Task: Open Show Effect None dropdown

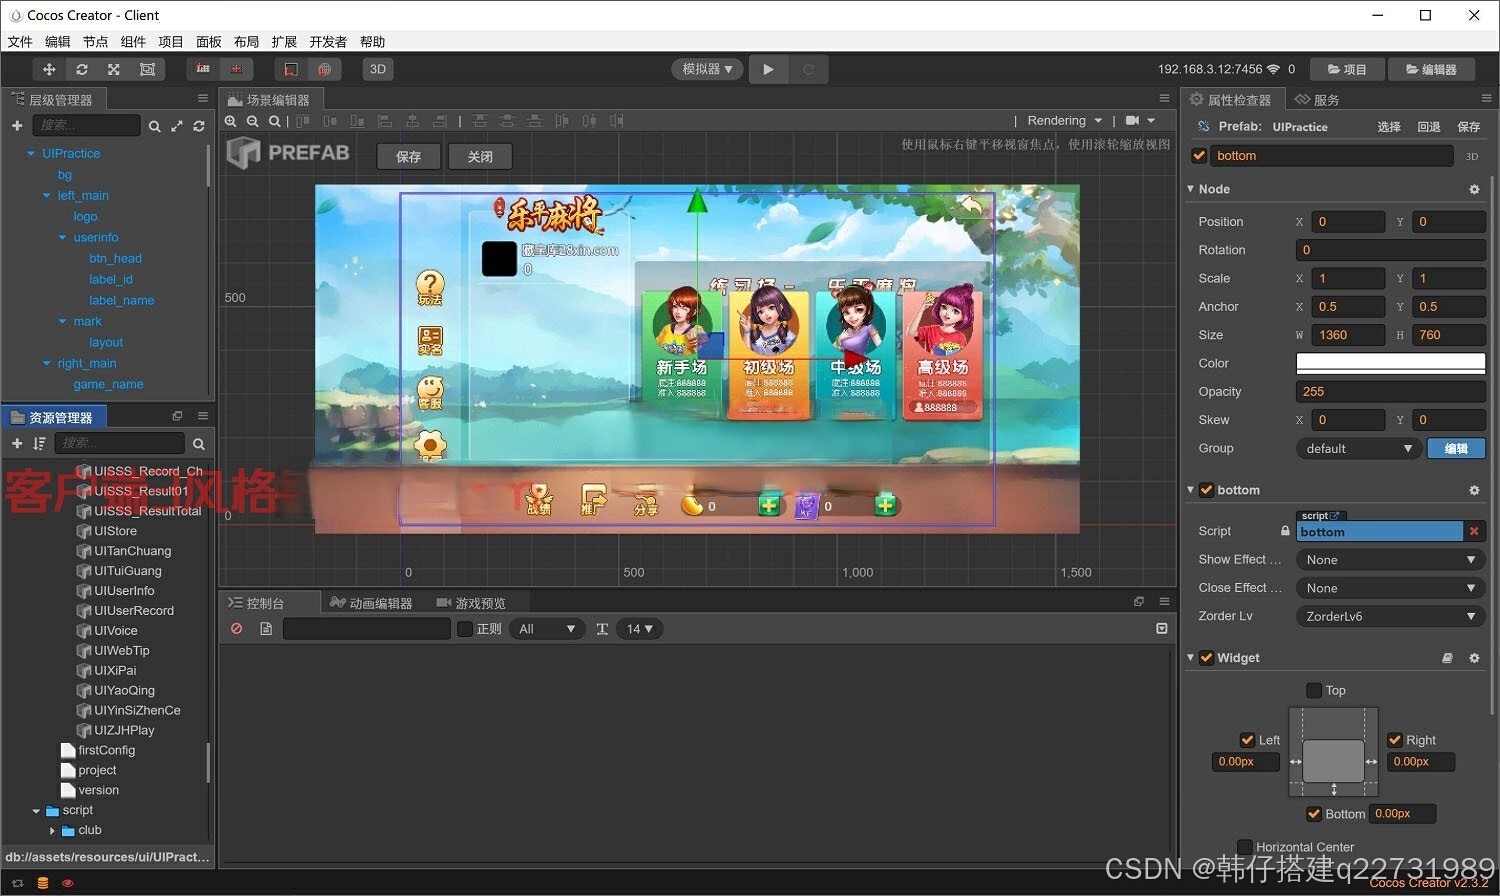Action: pos(1390,560)
